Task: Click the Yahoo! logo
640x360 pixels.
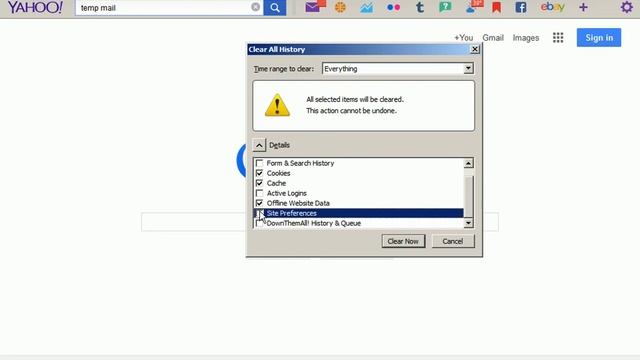Action: [x=36, y=7]
